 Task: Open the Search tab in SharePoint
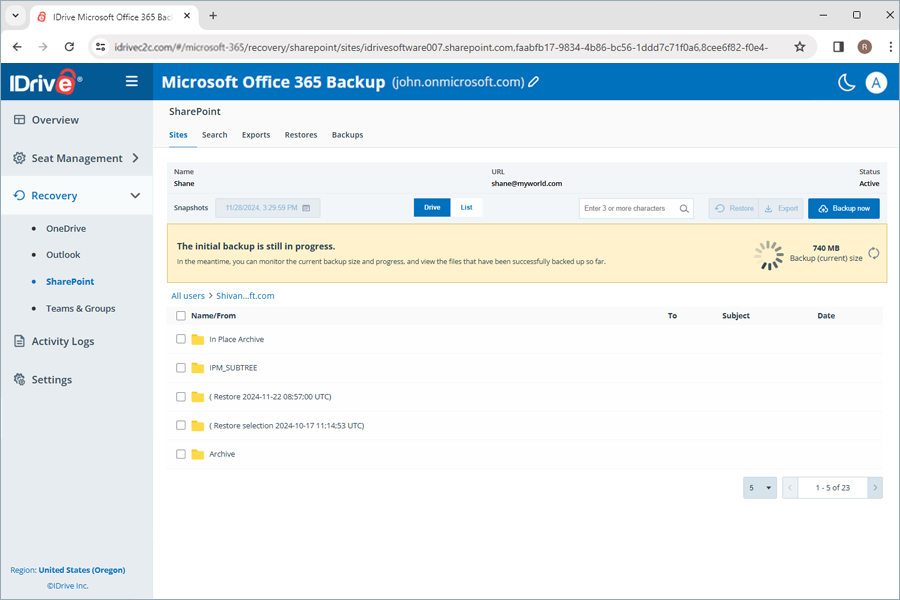214,134
